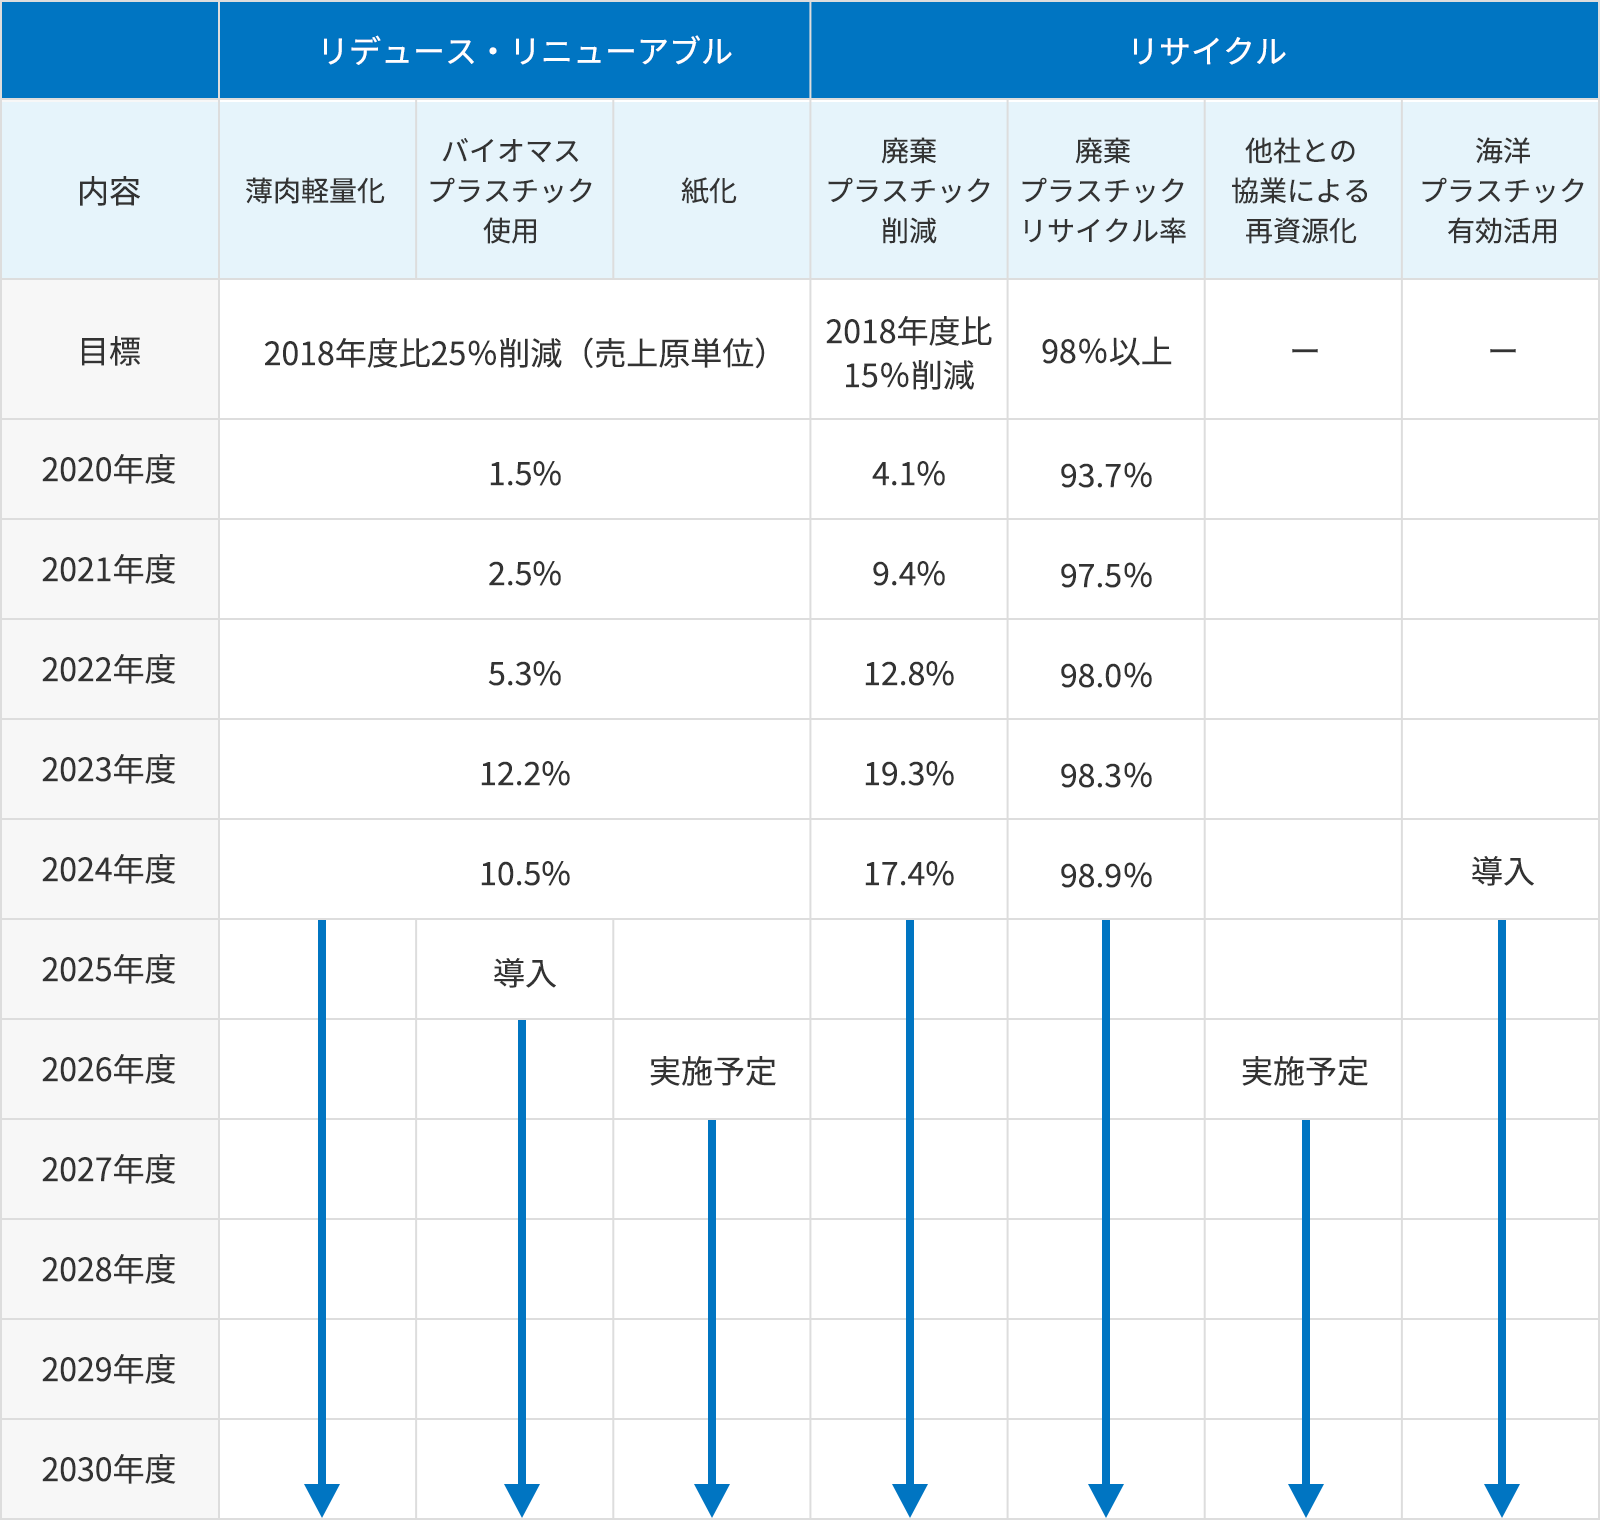The width and height of the screenshot is (1600, 1520).
Task: Select the リサイクル header
Action: (1206, 51)
